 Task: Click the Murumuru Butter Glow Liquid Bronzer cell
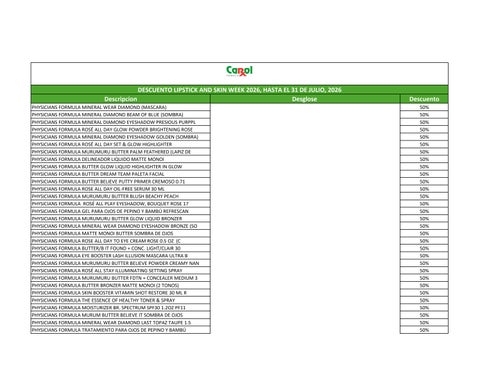121,219
